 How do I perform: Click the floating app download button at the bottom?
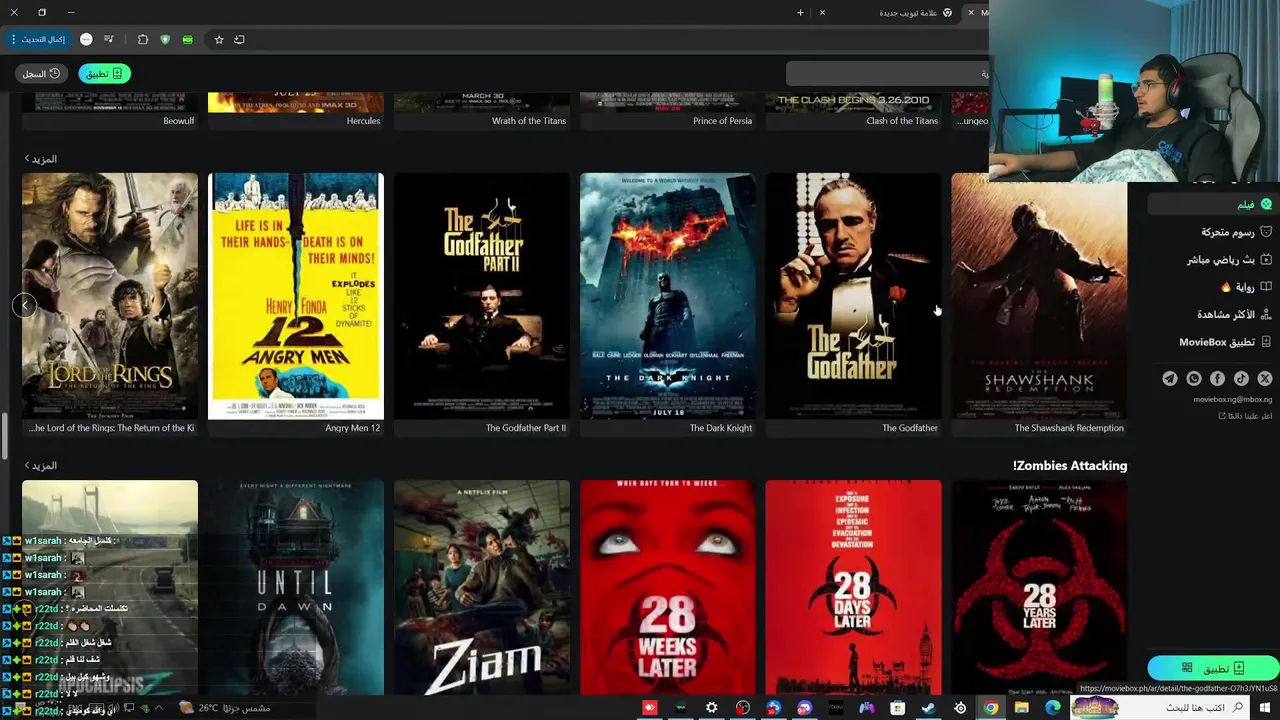click(x=1213, y=668)
